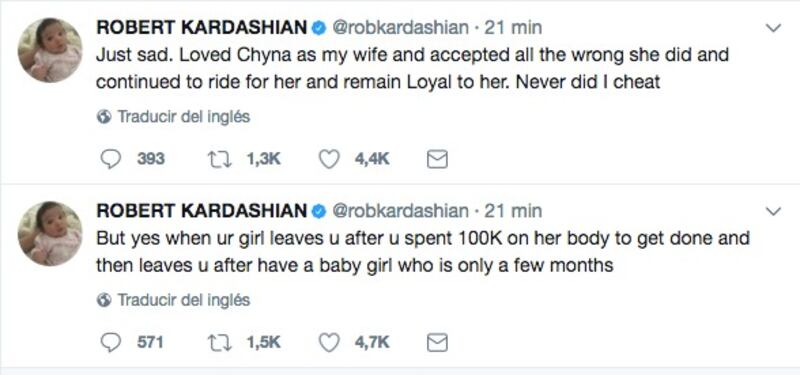The height and width of the screenshot is (375, 800).
Task: Click verified badge on first tweet
Action: click(x=319, y=28)
